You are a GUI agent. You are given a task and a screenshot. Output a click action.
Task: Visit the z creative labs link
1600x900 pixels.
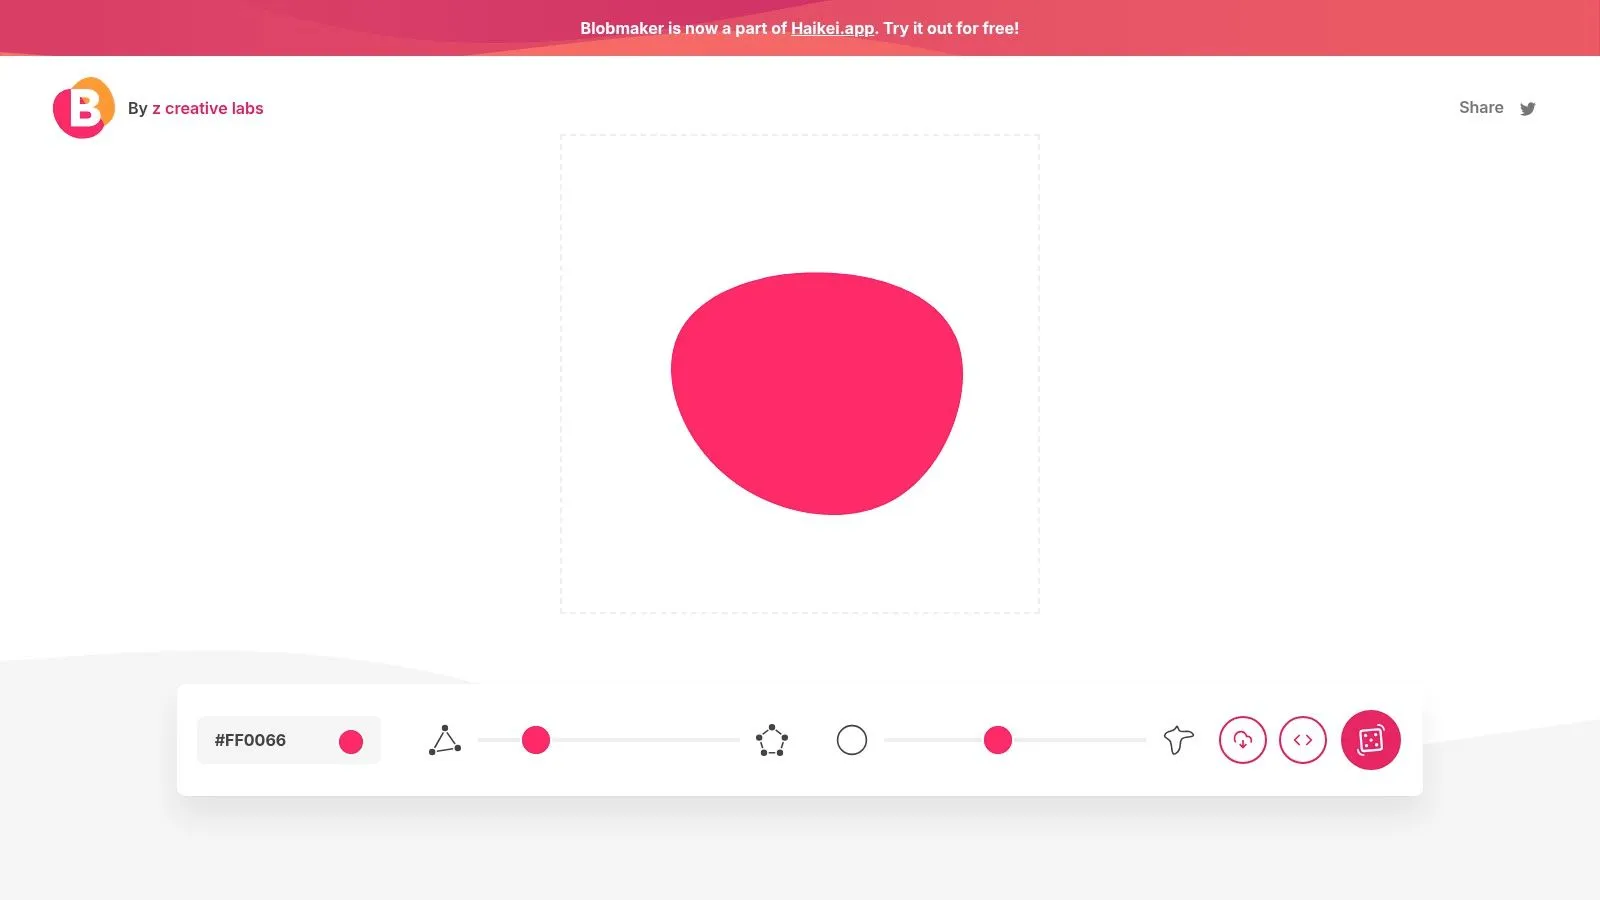(208, 108)
